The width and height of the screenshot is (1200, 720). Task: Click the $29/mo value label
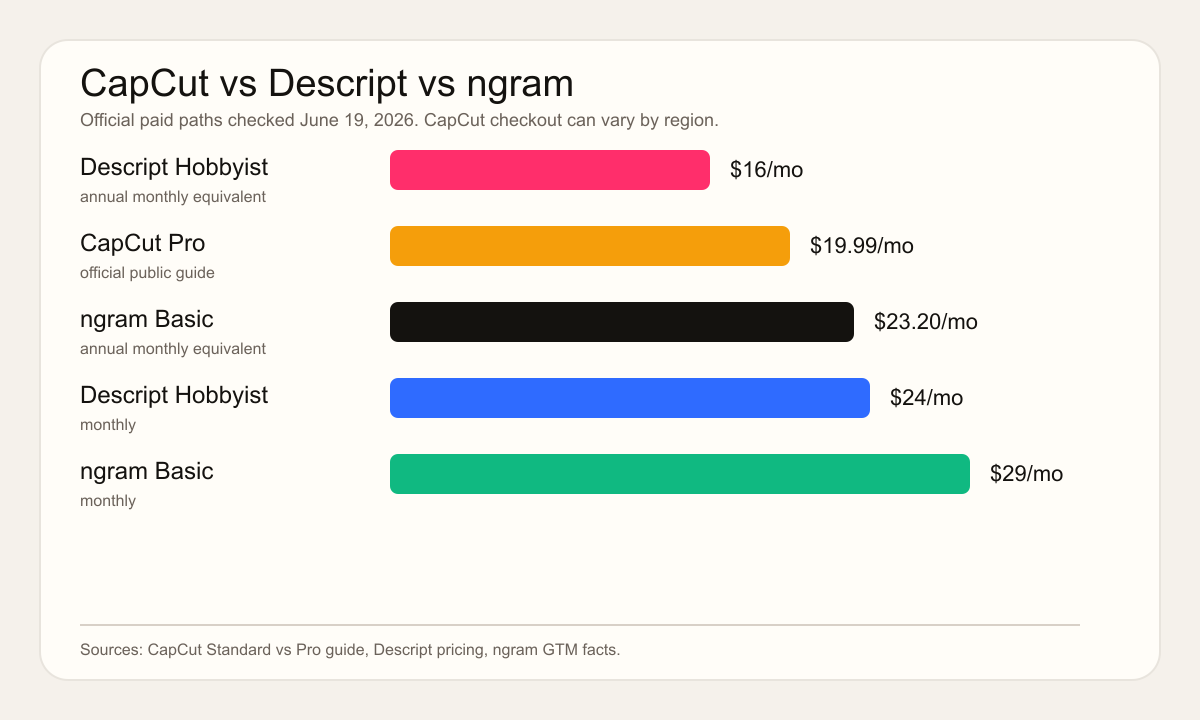tap(1027, 474)
